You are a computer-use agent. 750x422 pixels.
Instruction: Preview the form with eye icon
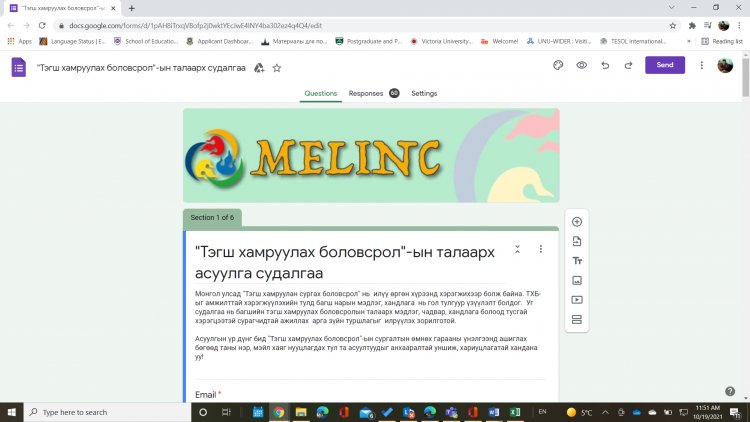pyautogui.click(x=582, y=65)
